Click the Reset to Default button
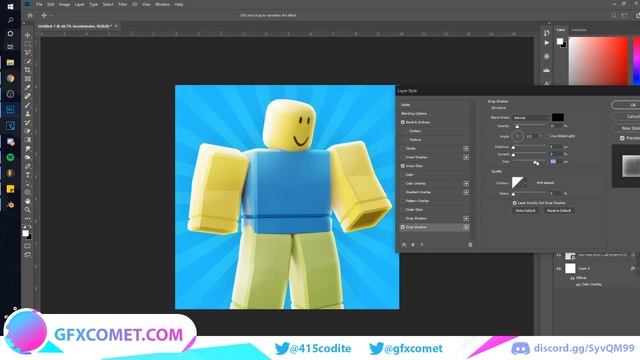Screen dimensions: 640x360 (559, 211)
